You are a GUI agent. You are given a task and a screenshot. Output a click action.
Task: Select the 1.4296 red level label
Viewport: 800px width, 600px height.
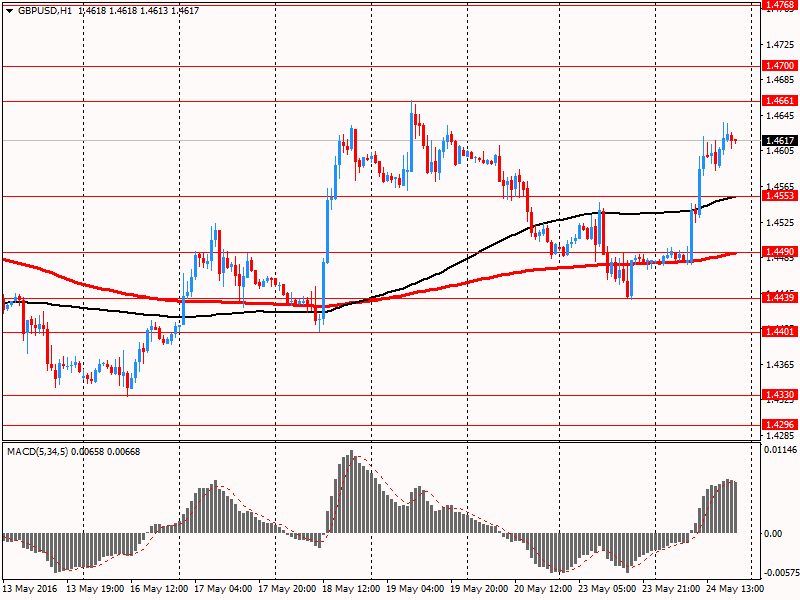780,424
